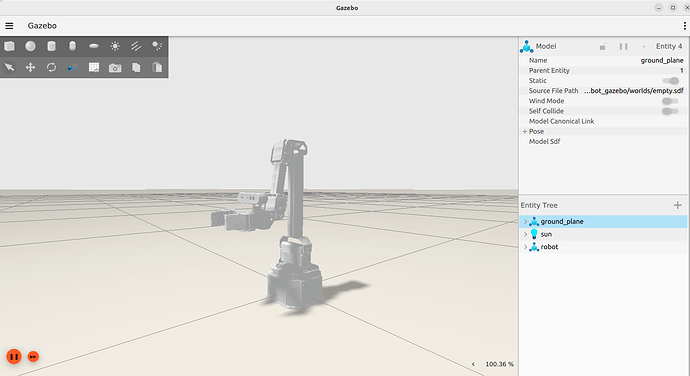Screen dimensions: 690x376
Task: Select robot in the Entity Tree
Action: click(x=549, y=247)
